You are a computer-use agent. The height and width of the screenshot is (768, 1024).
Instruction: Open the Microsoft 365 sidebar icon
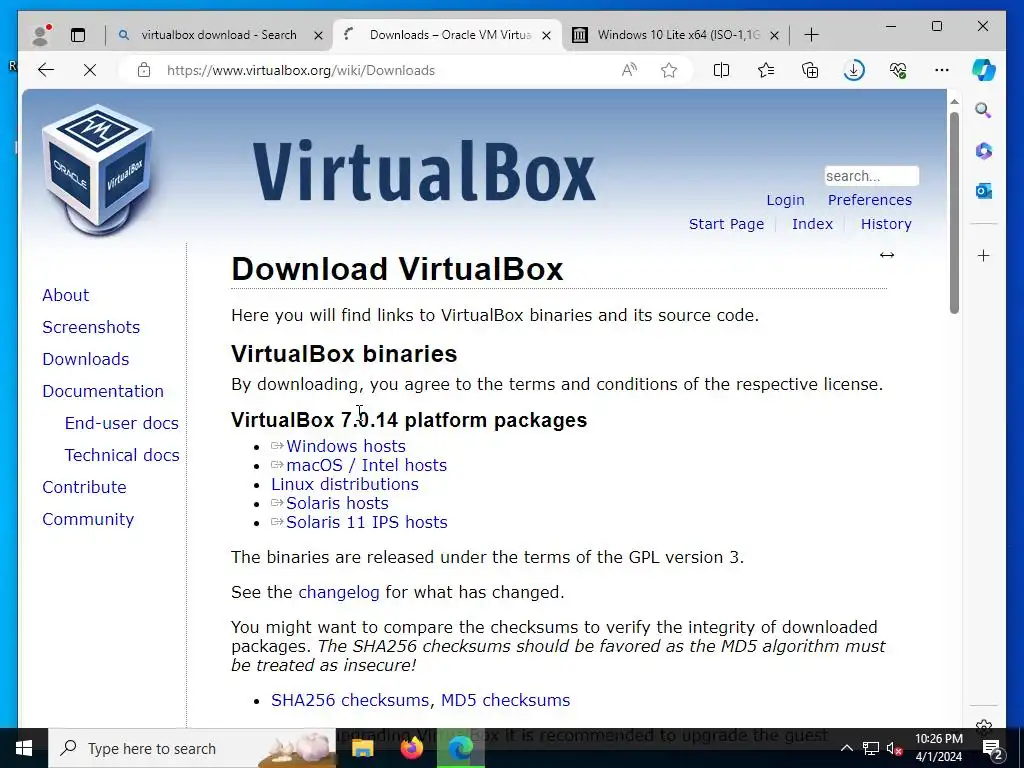(x=984, y=151)
